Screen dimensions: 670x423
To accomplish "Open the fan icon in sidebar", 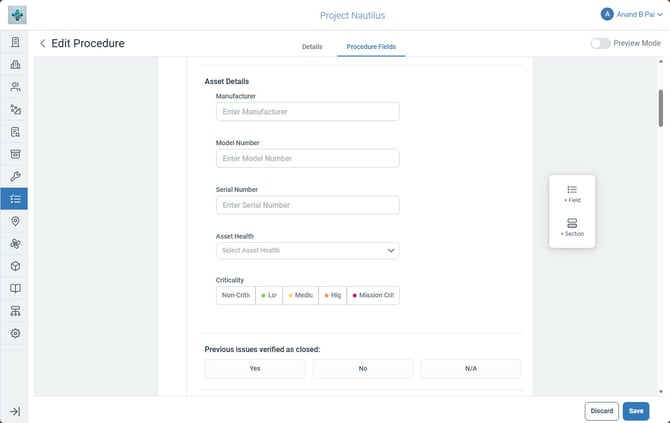I will [x=15, y=244].
